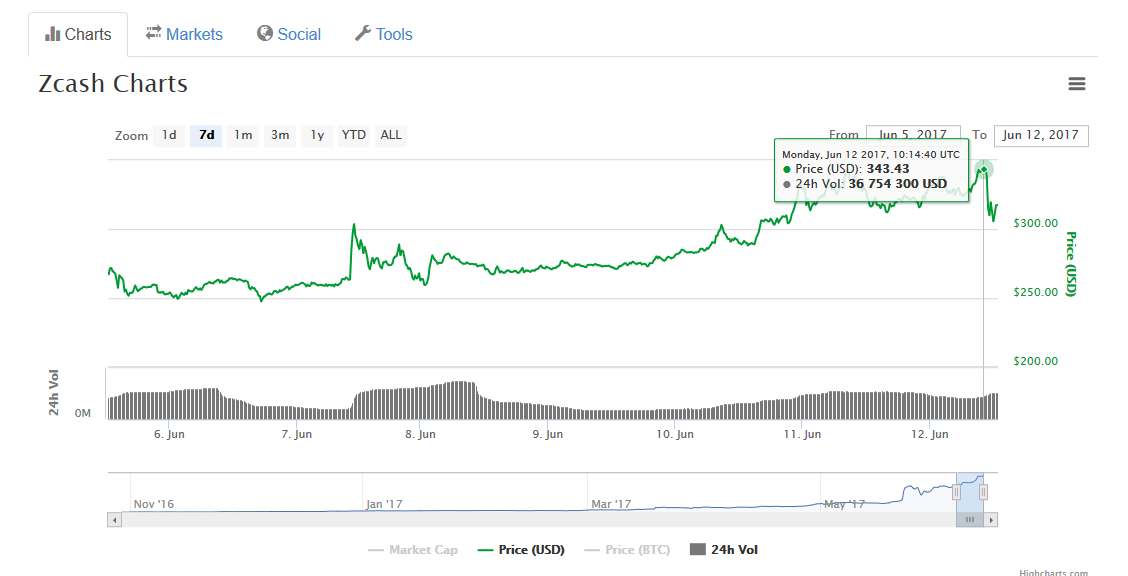The image size is (1128, 576).
Task: Show ALL time zoom range
Action: pyautogui.click(x=391, y=135)
